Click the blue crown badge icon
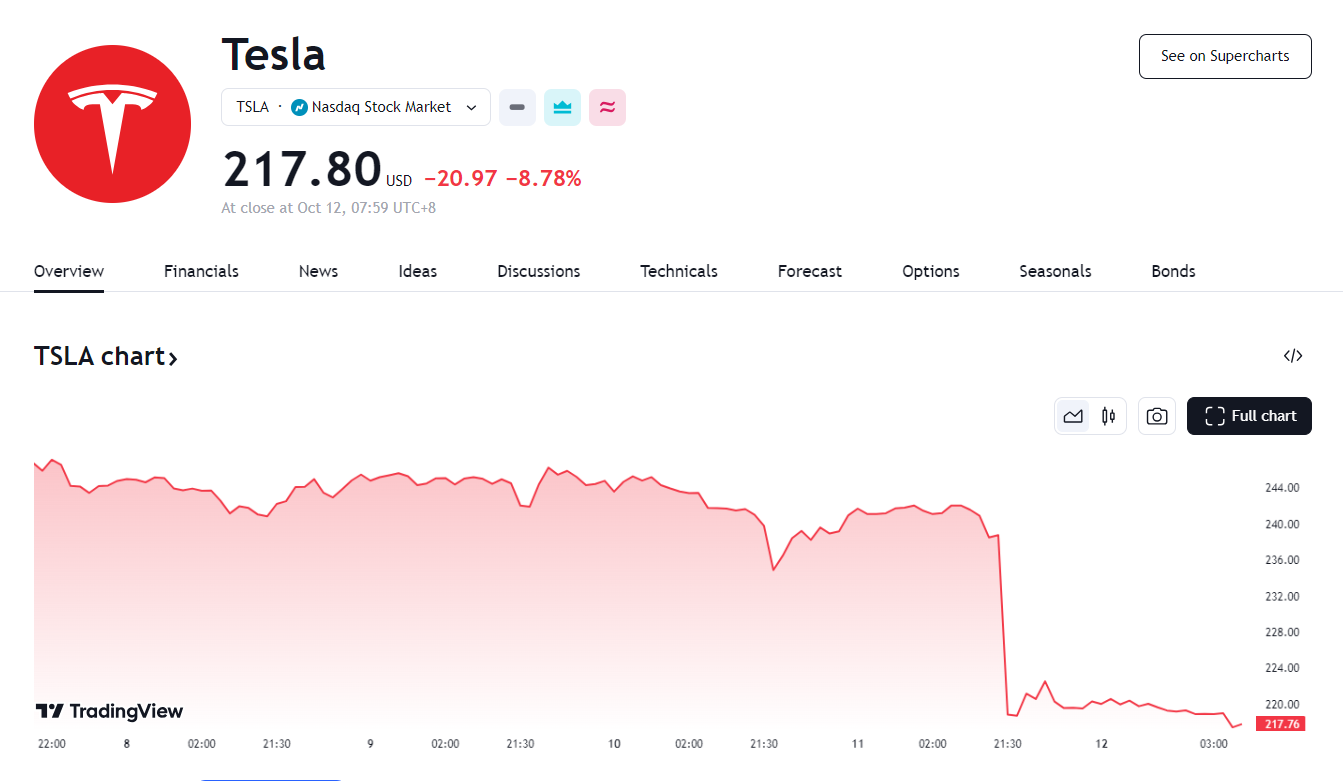This screenshot has height=781, width=1343. 562,107
